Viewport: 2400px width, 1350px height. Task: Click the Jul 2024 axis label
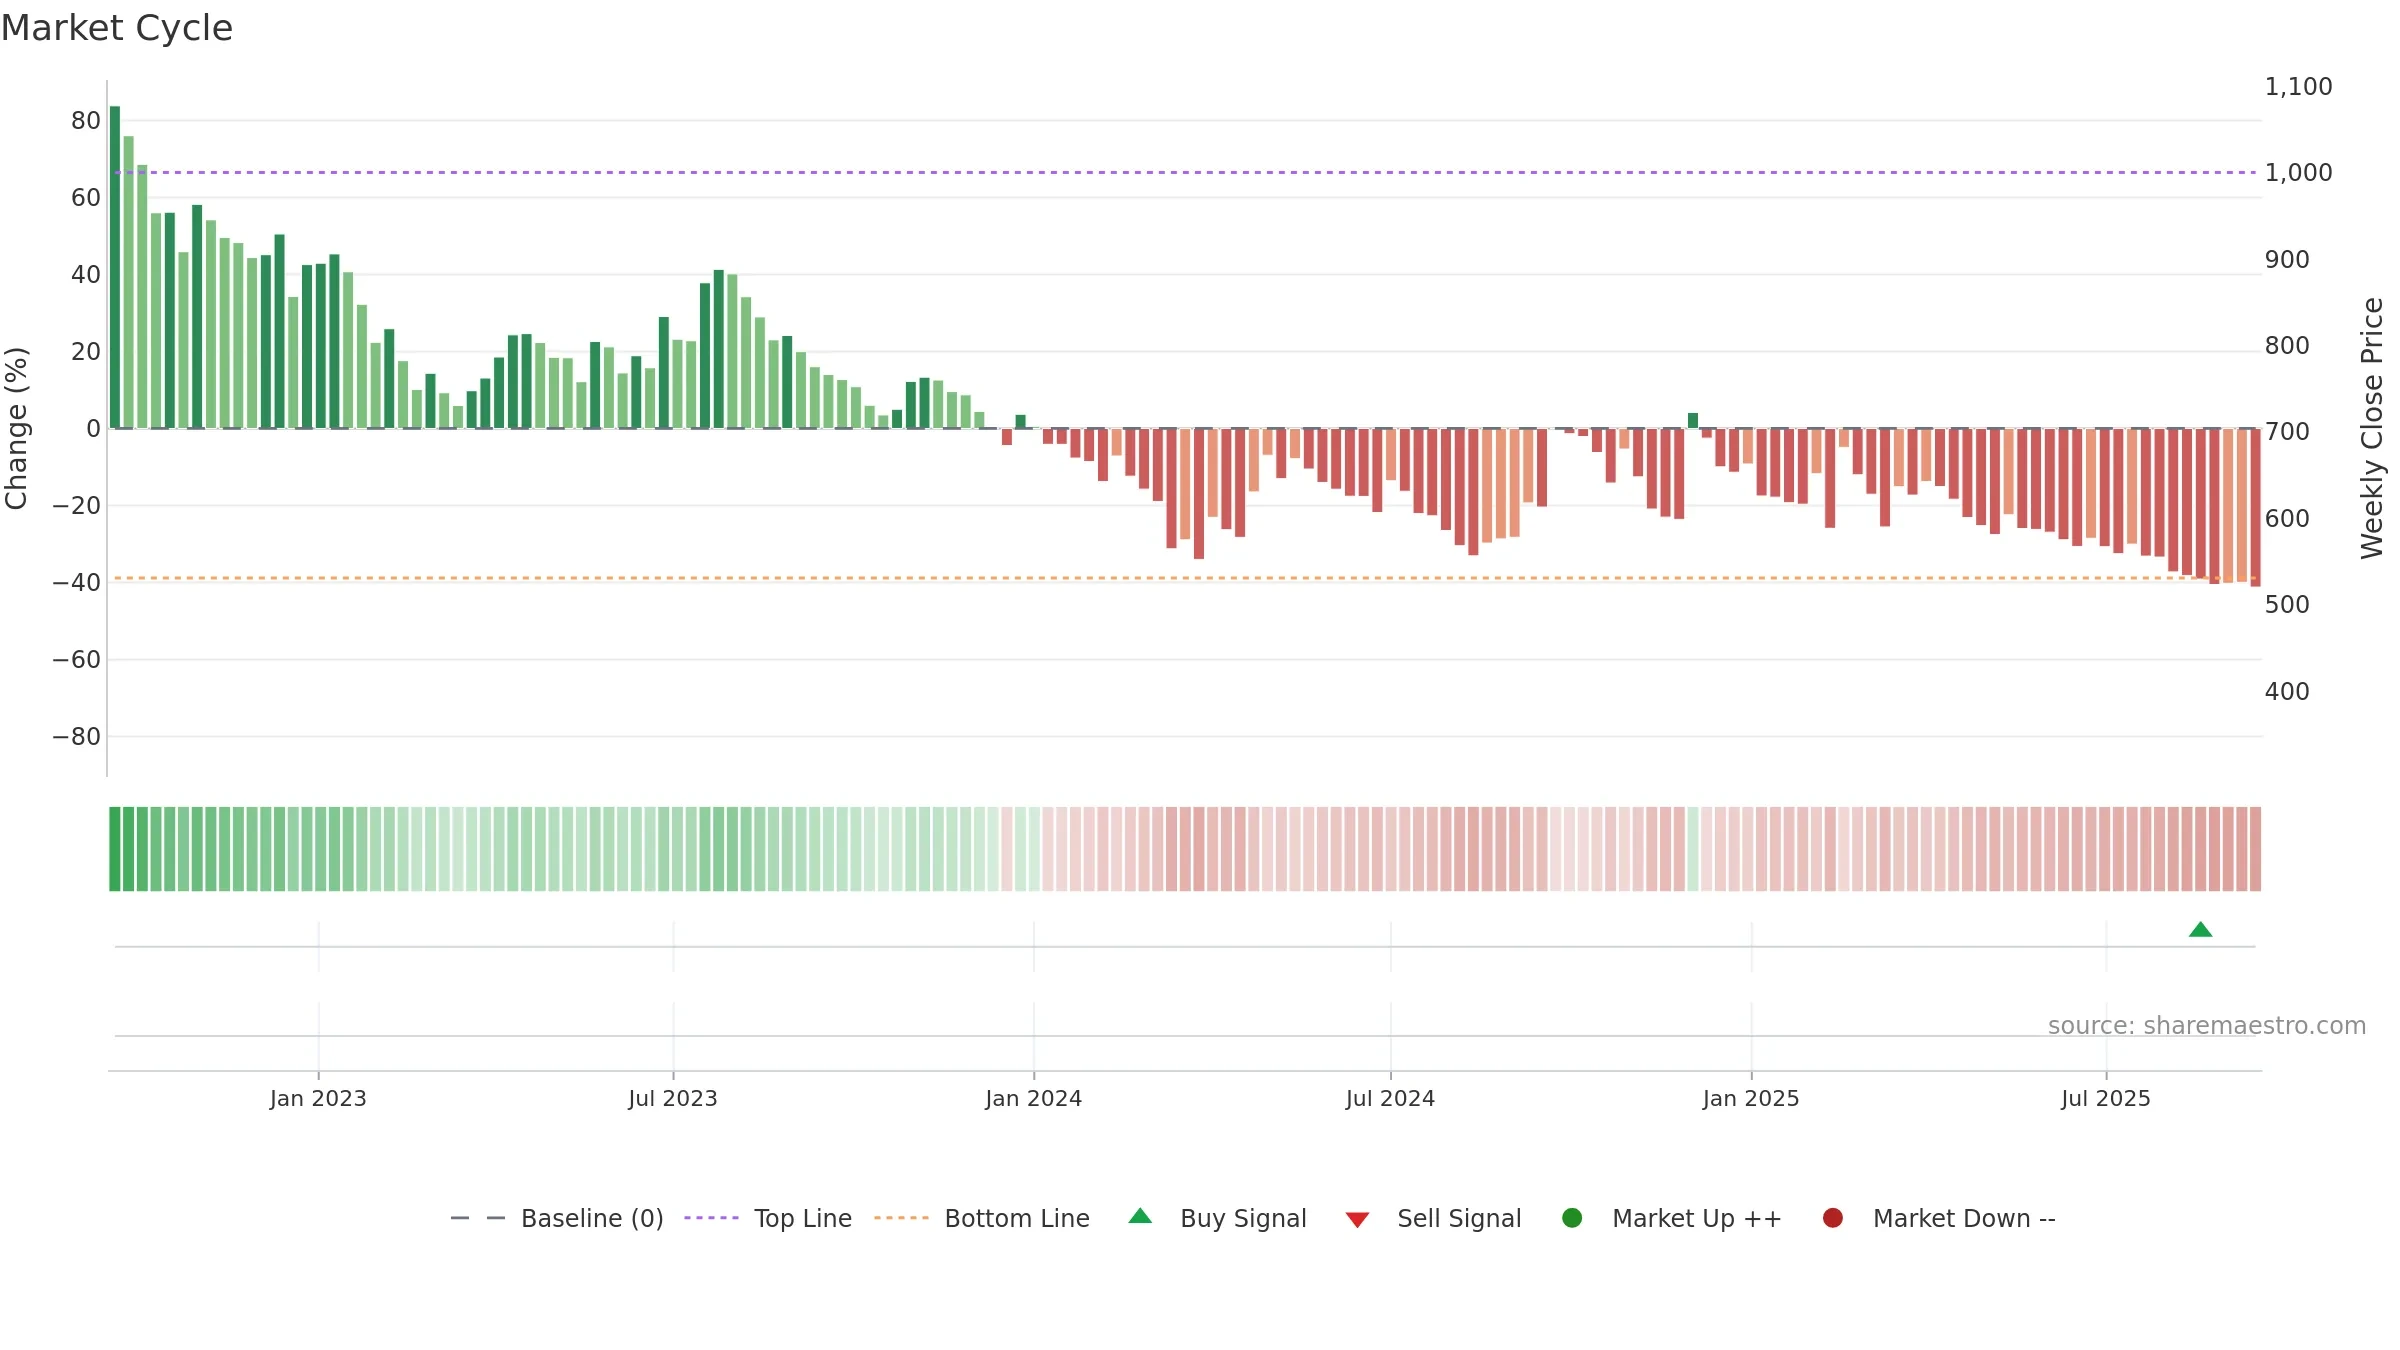pyautogui.click(x=1390, y=1099)
